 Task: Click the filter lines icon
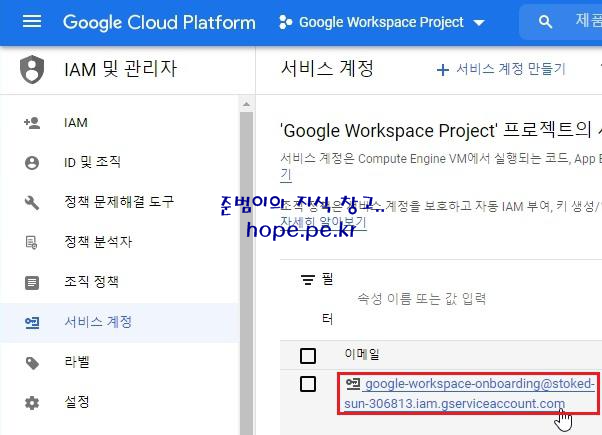[x=308, y=280]
